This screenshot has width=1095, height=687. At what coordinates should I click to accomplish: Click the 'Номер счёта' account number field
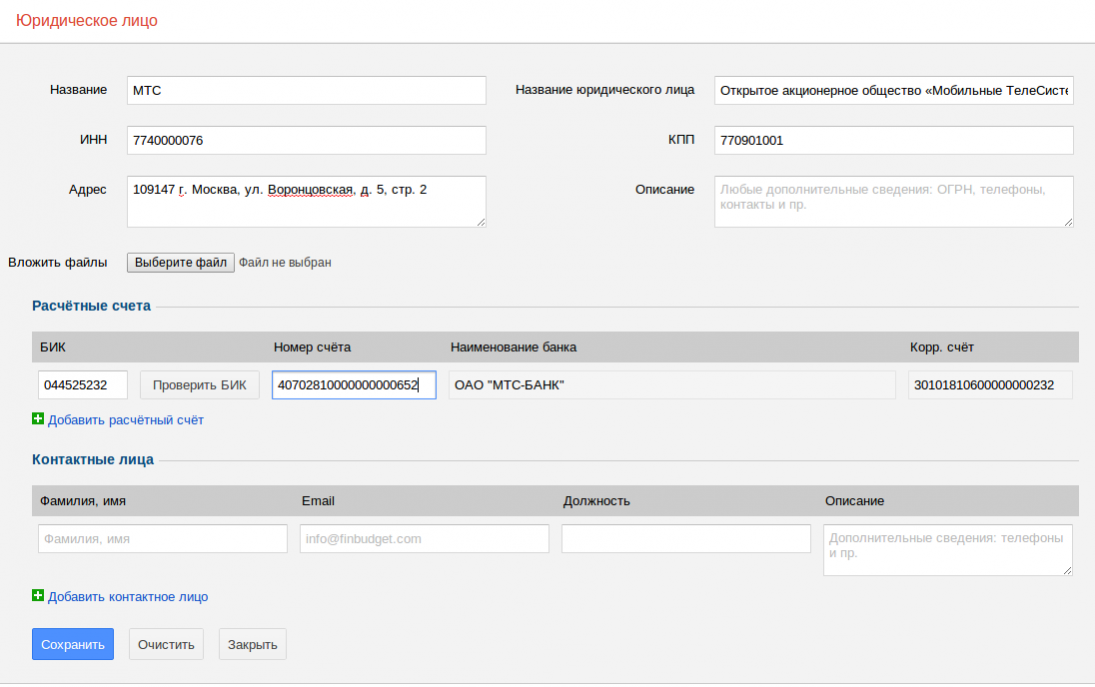point(354,385)
